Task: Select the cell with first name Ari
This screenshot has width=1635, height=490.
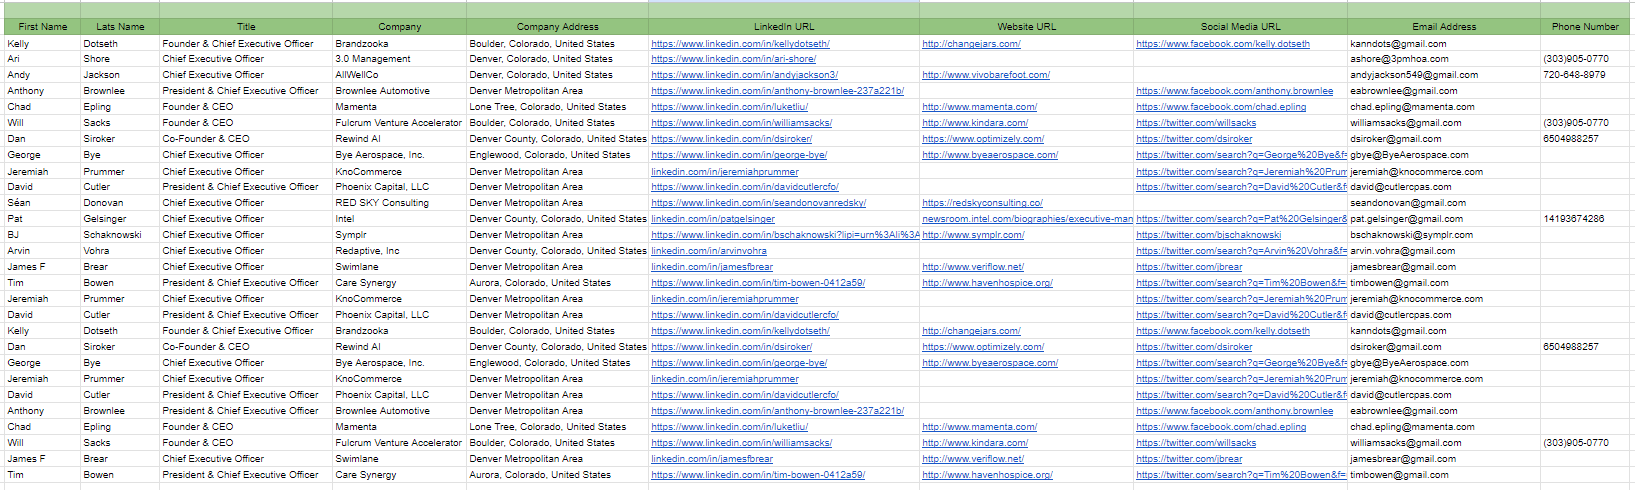Action: pyautogui.click(x=43, y=59)
